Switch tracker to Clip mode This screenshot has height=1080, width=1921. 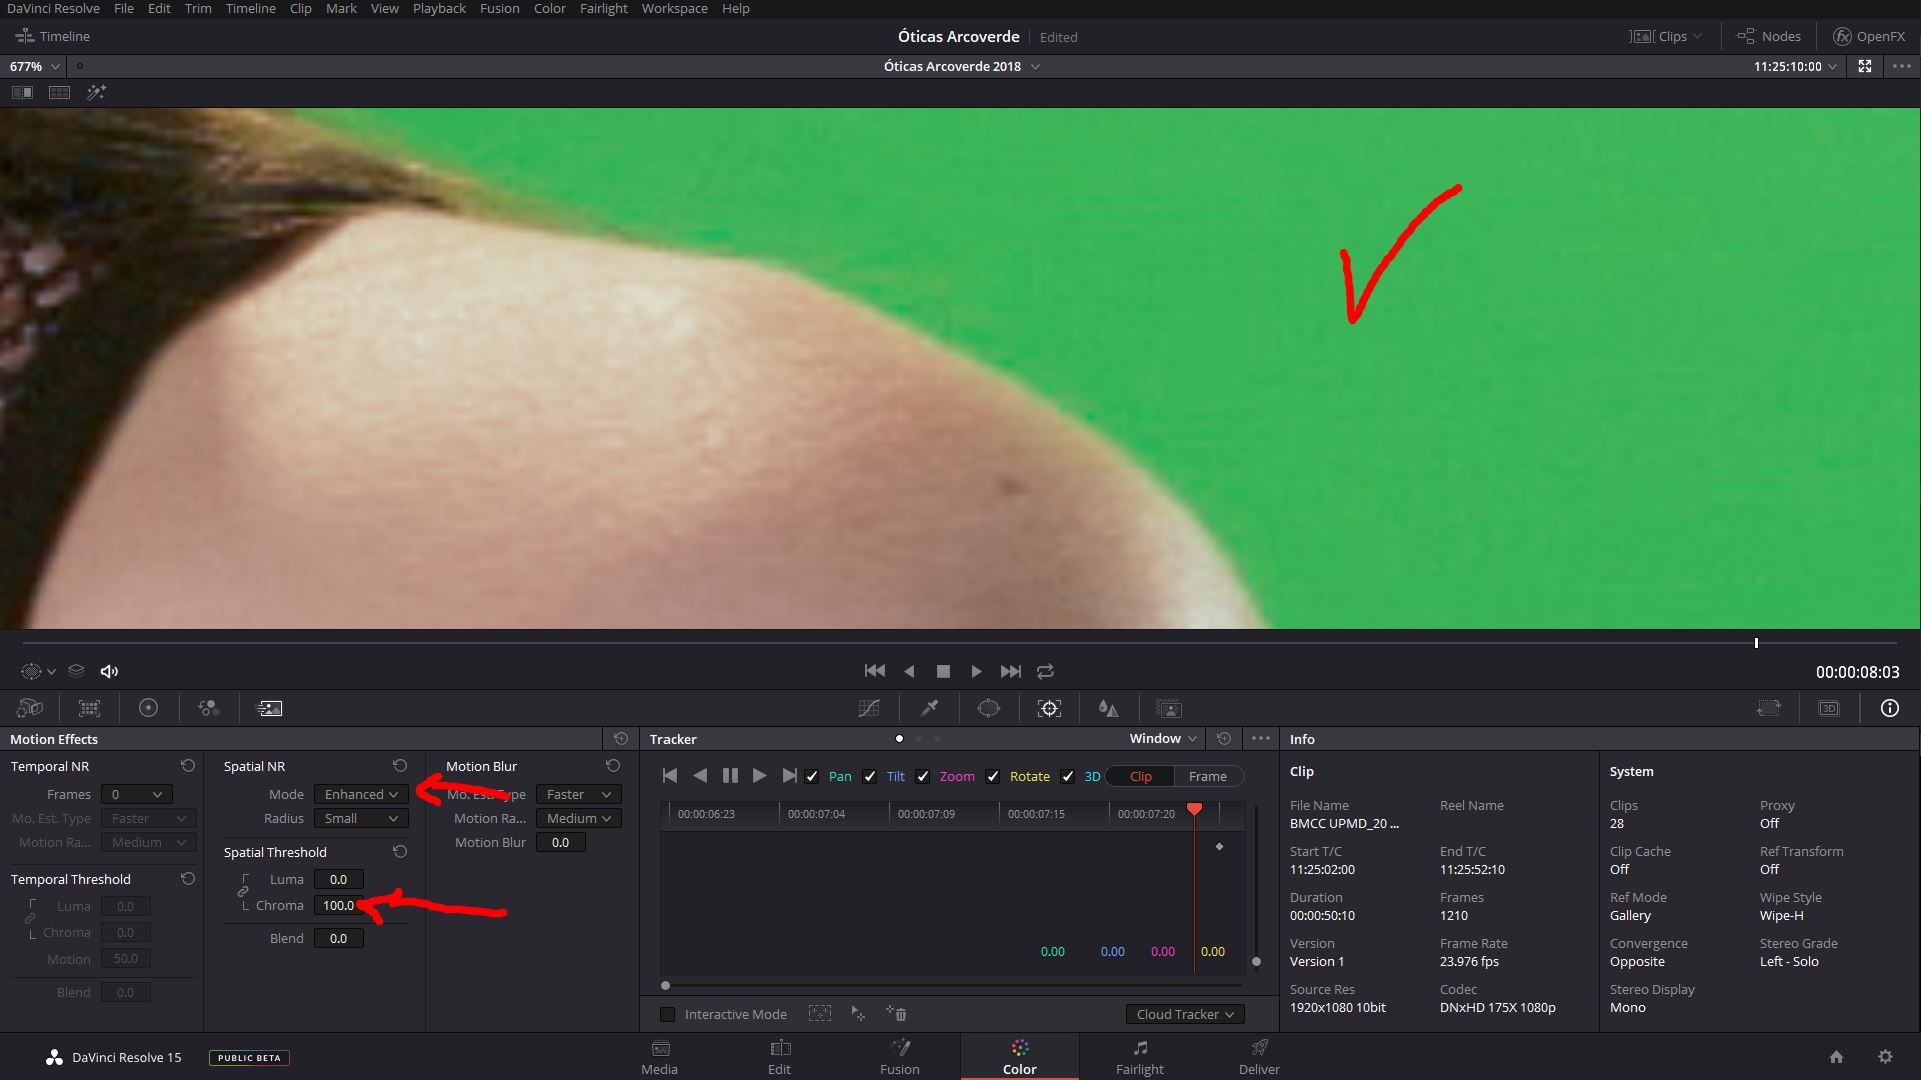pos(1141,776)
